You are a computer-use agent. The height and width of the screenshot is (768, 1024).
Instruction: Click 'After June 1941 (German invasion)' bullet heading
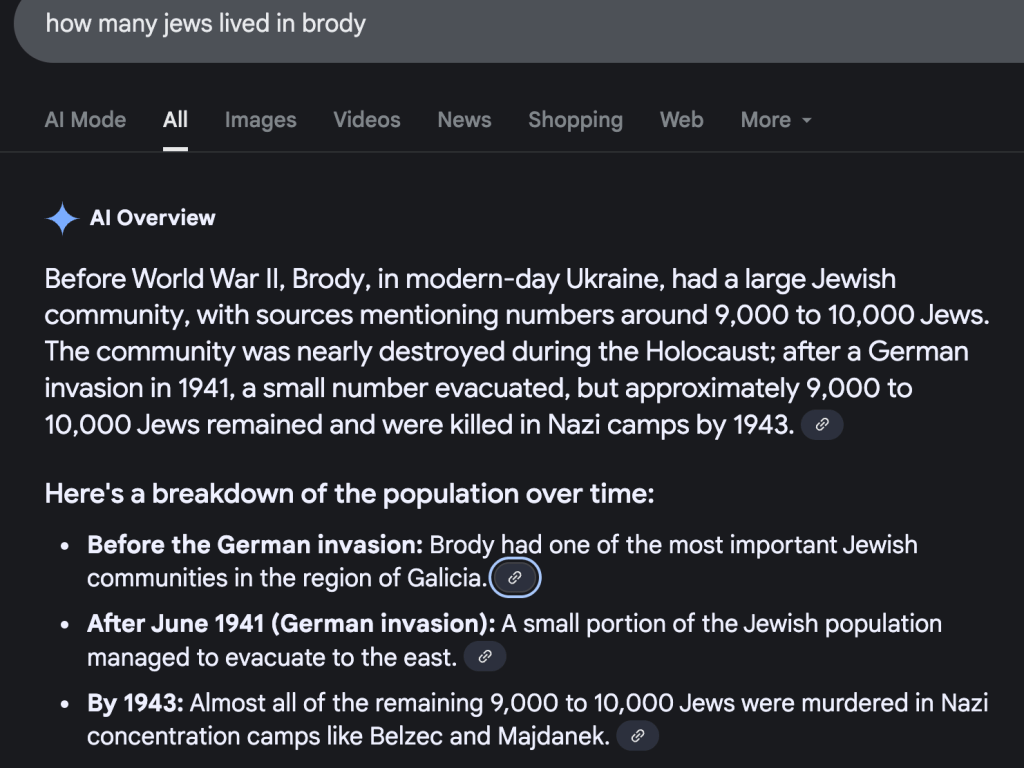click(291, 624)
